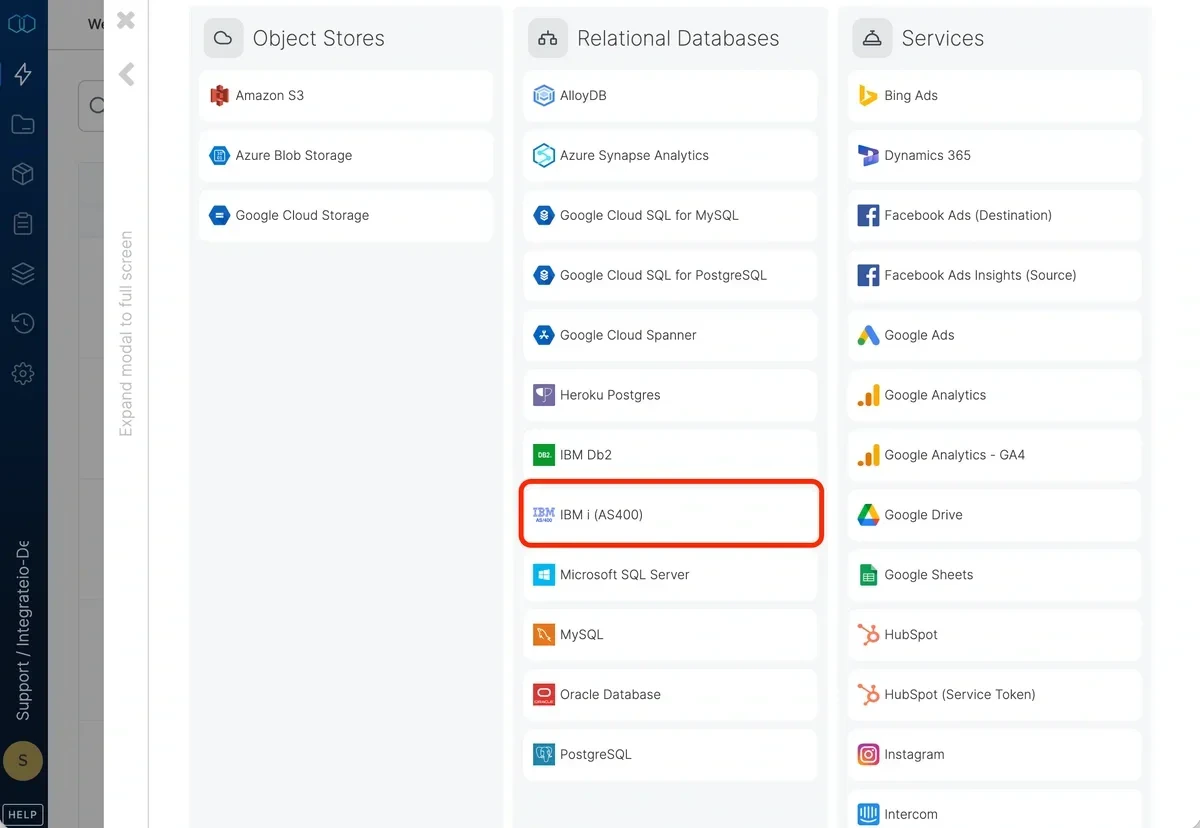The width and height of the screenshot is (1200, 828).
Task: Click the Relational Databases header icon
Action: (x=547, y=38)
